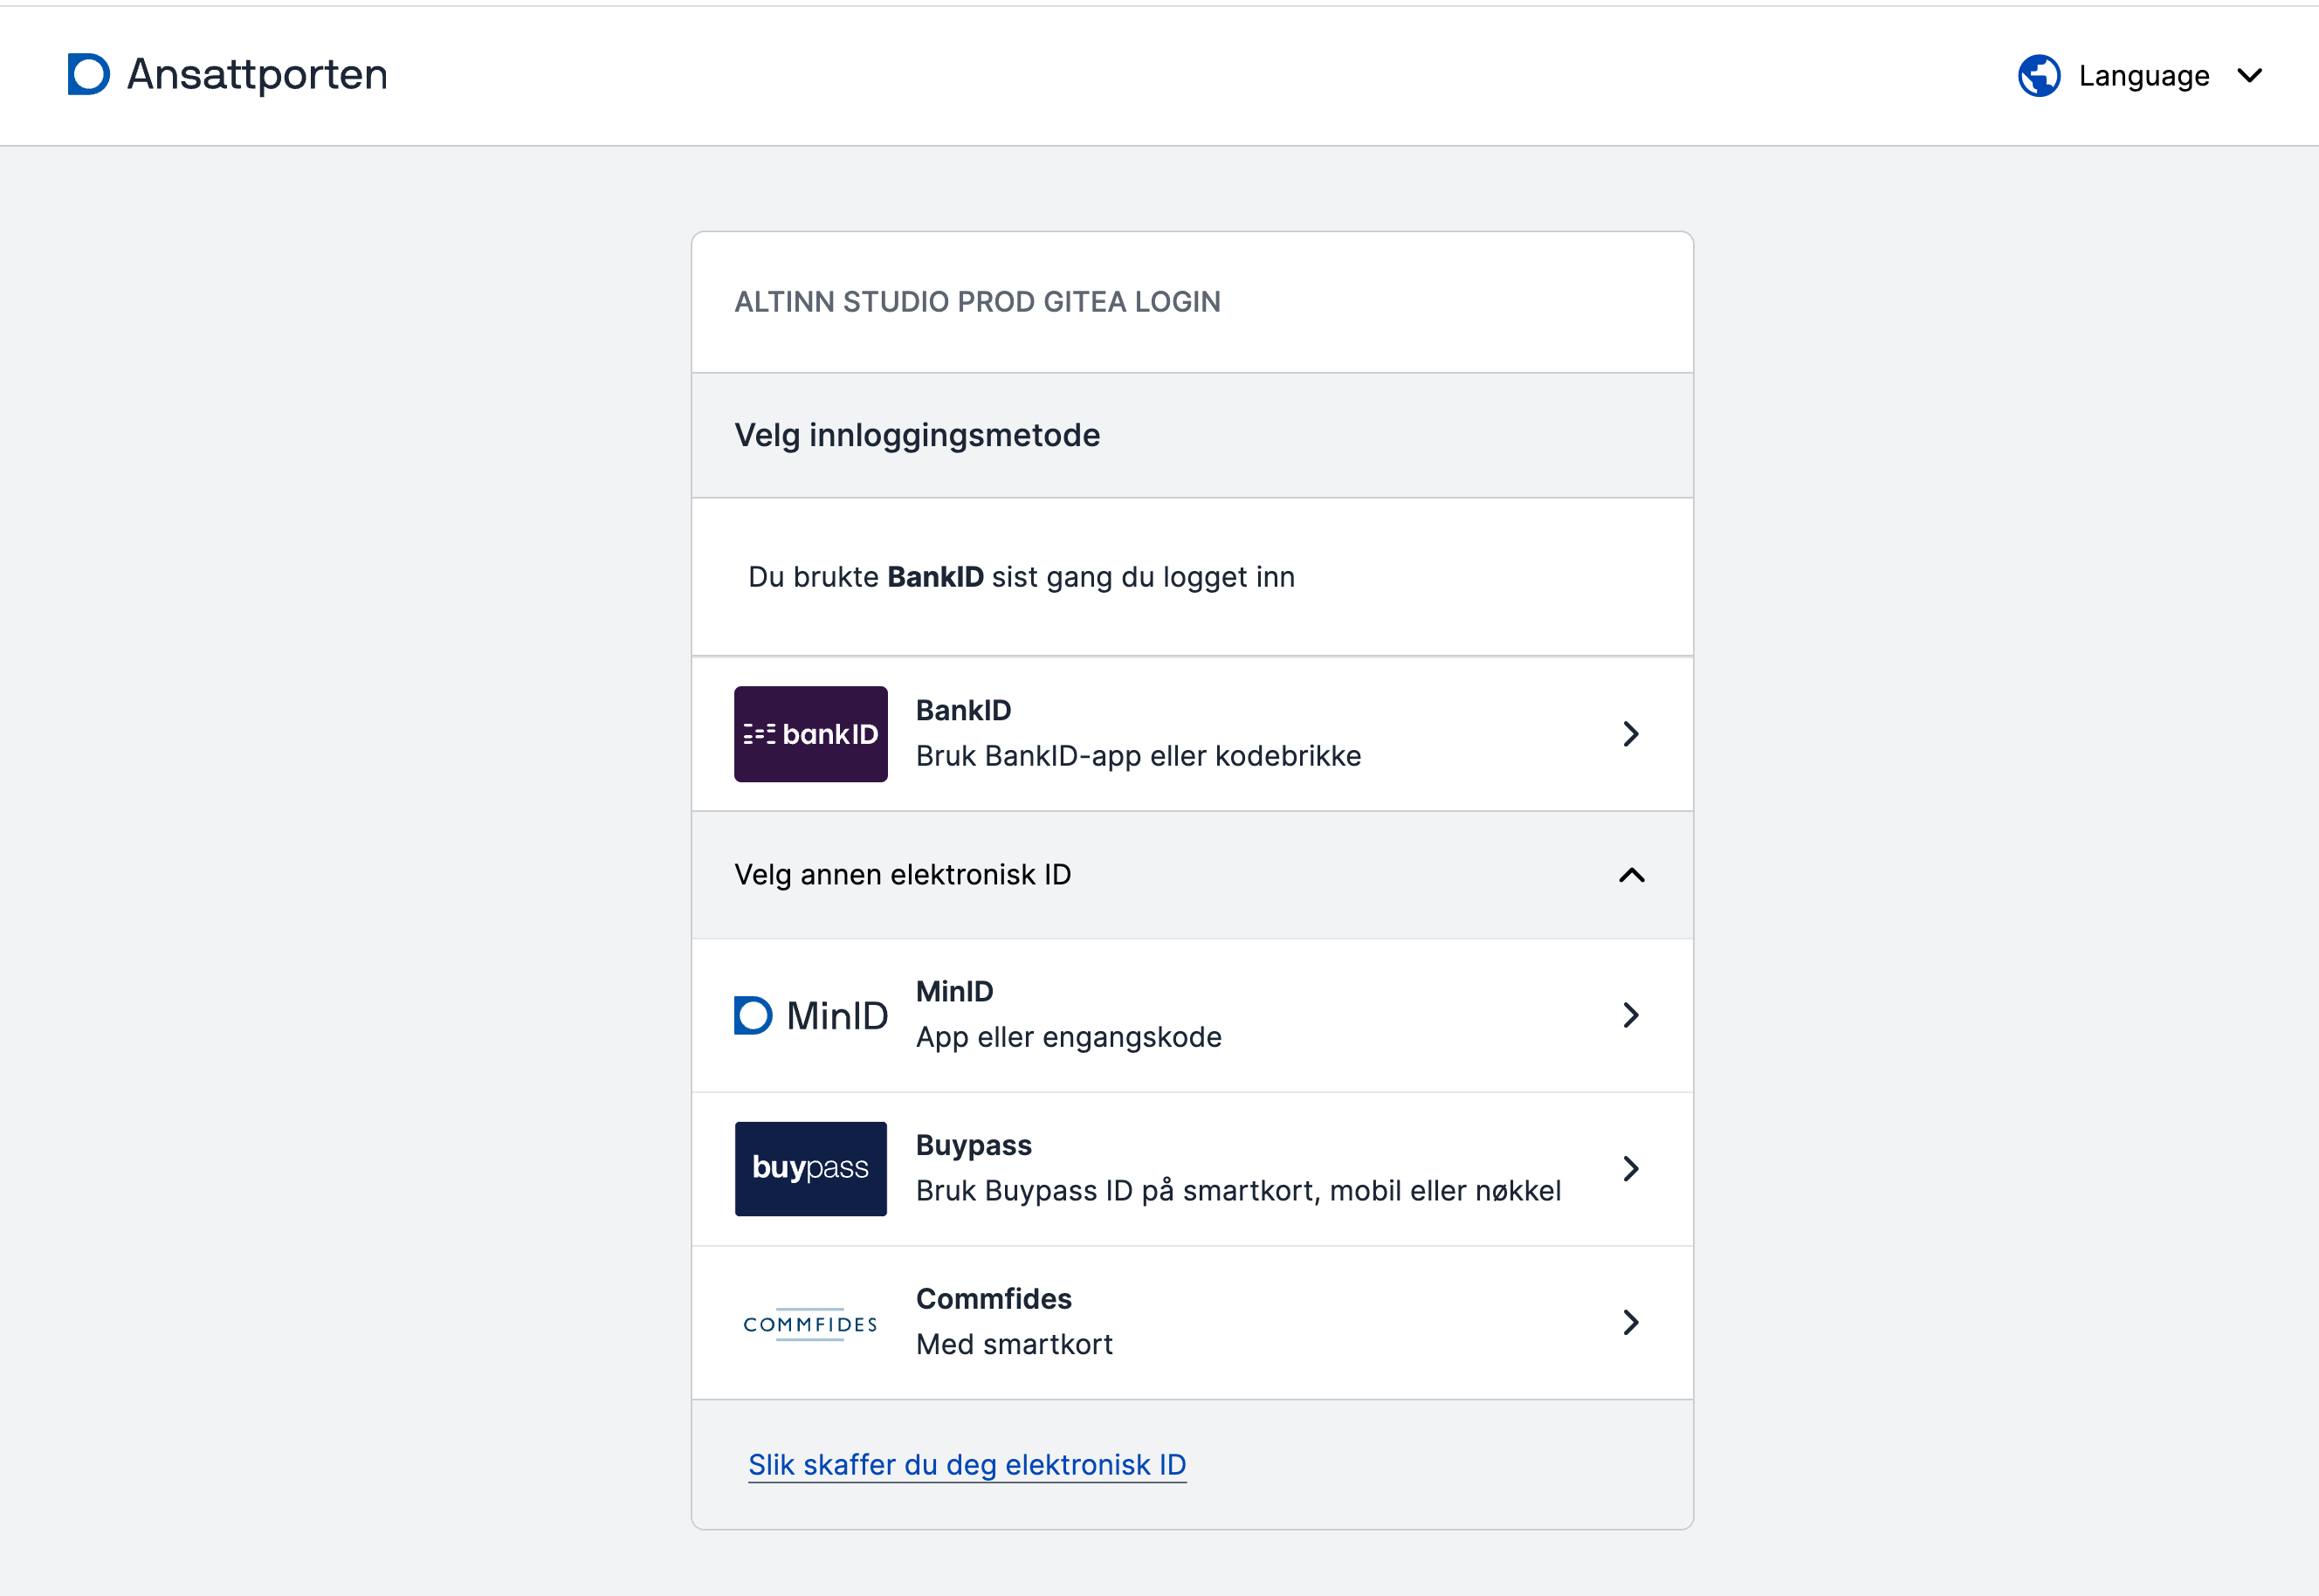The width and height of the screenshot is (2319, 1596).
Task: Click Du brukte BankID sist gang text
Action: click(1021, 577)
